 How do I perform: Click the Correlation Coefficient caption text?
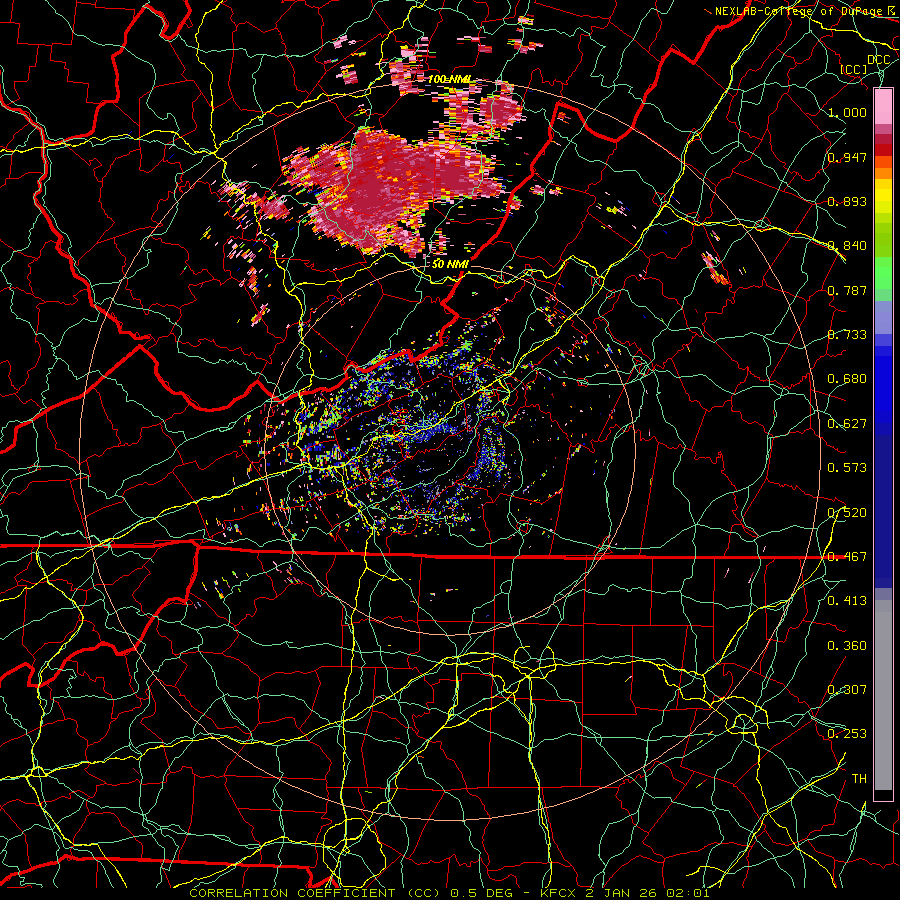pyautogui.click(x=449, y=893)
